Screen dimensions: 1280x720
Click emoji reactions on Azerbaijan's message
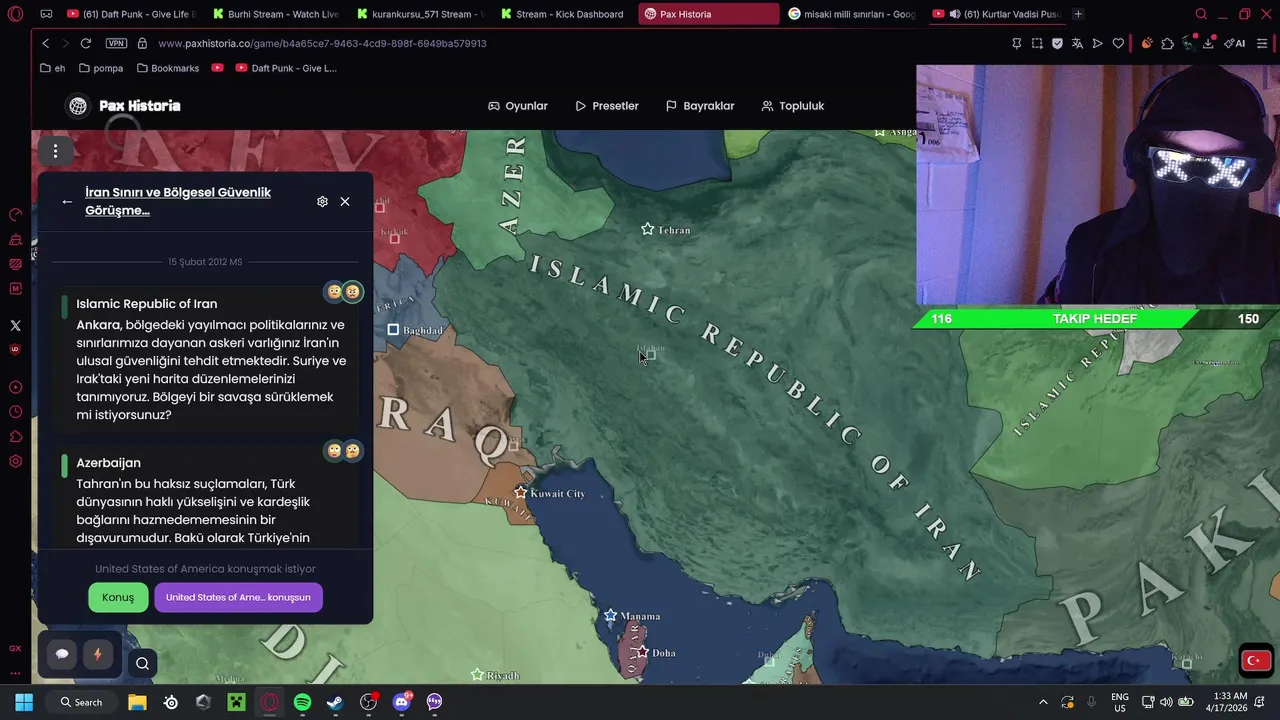343,450
